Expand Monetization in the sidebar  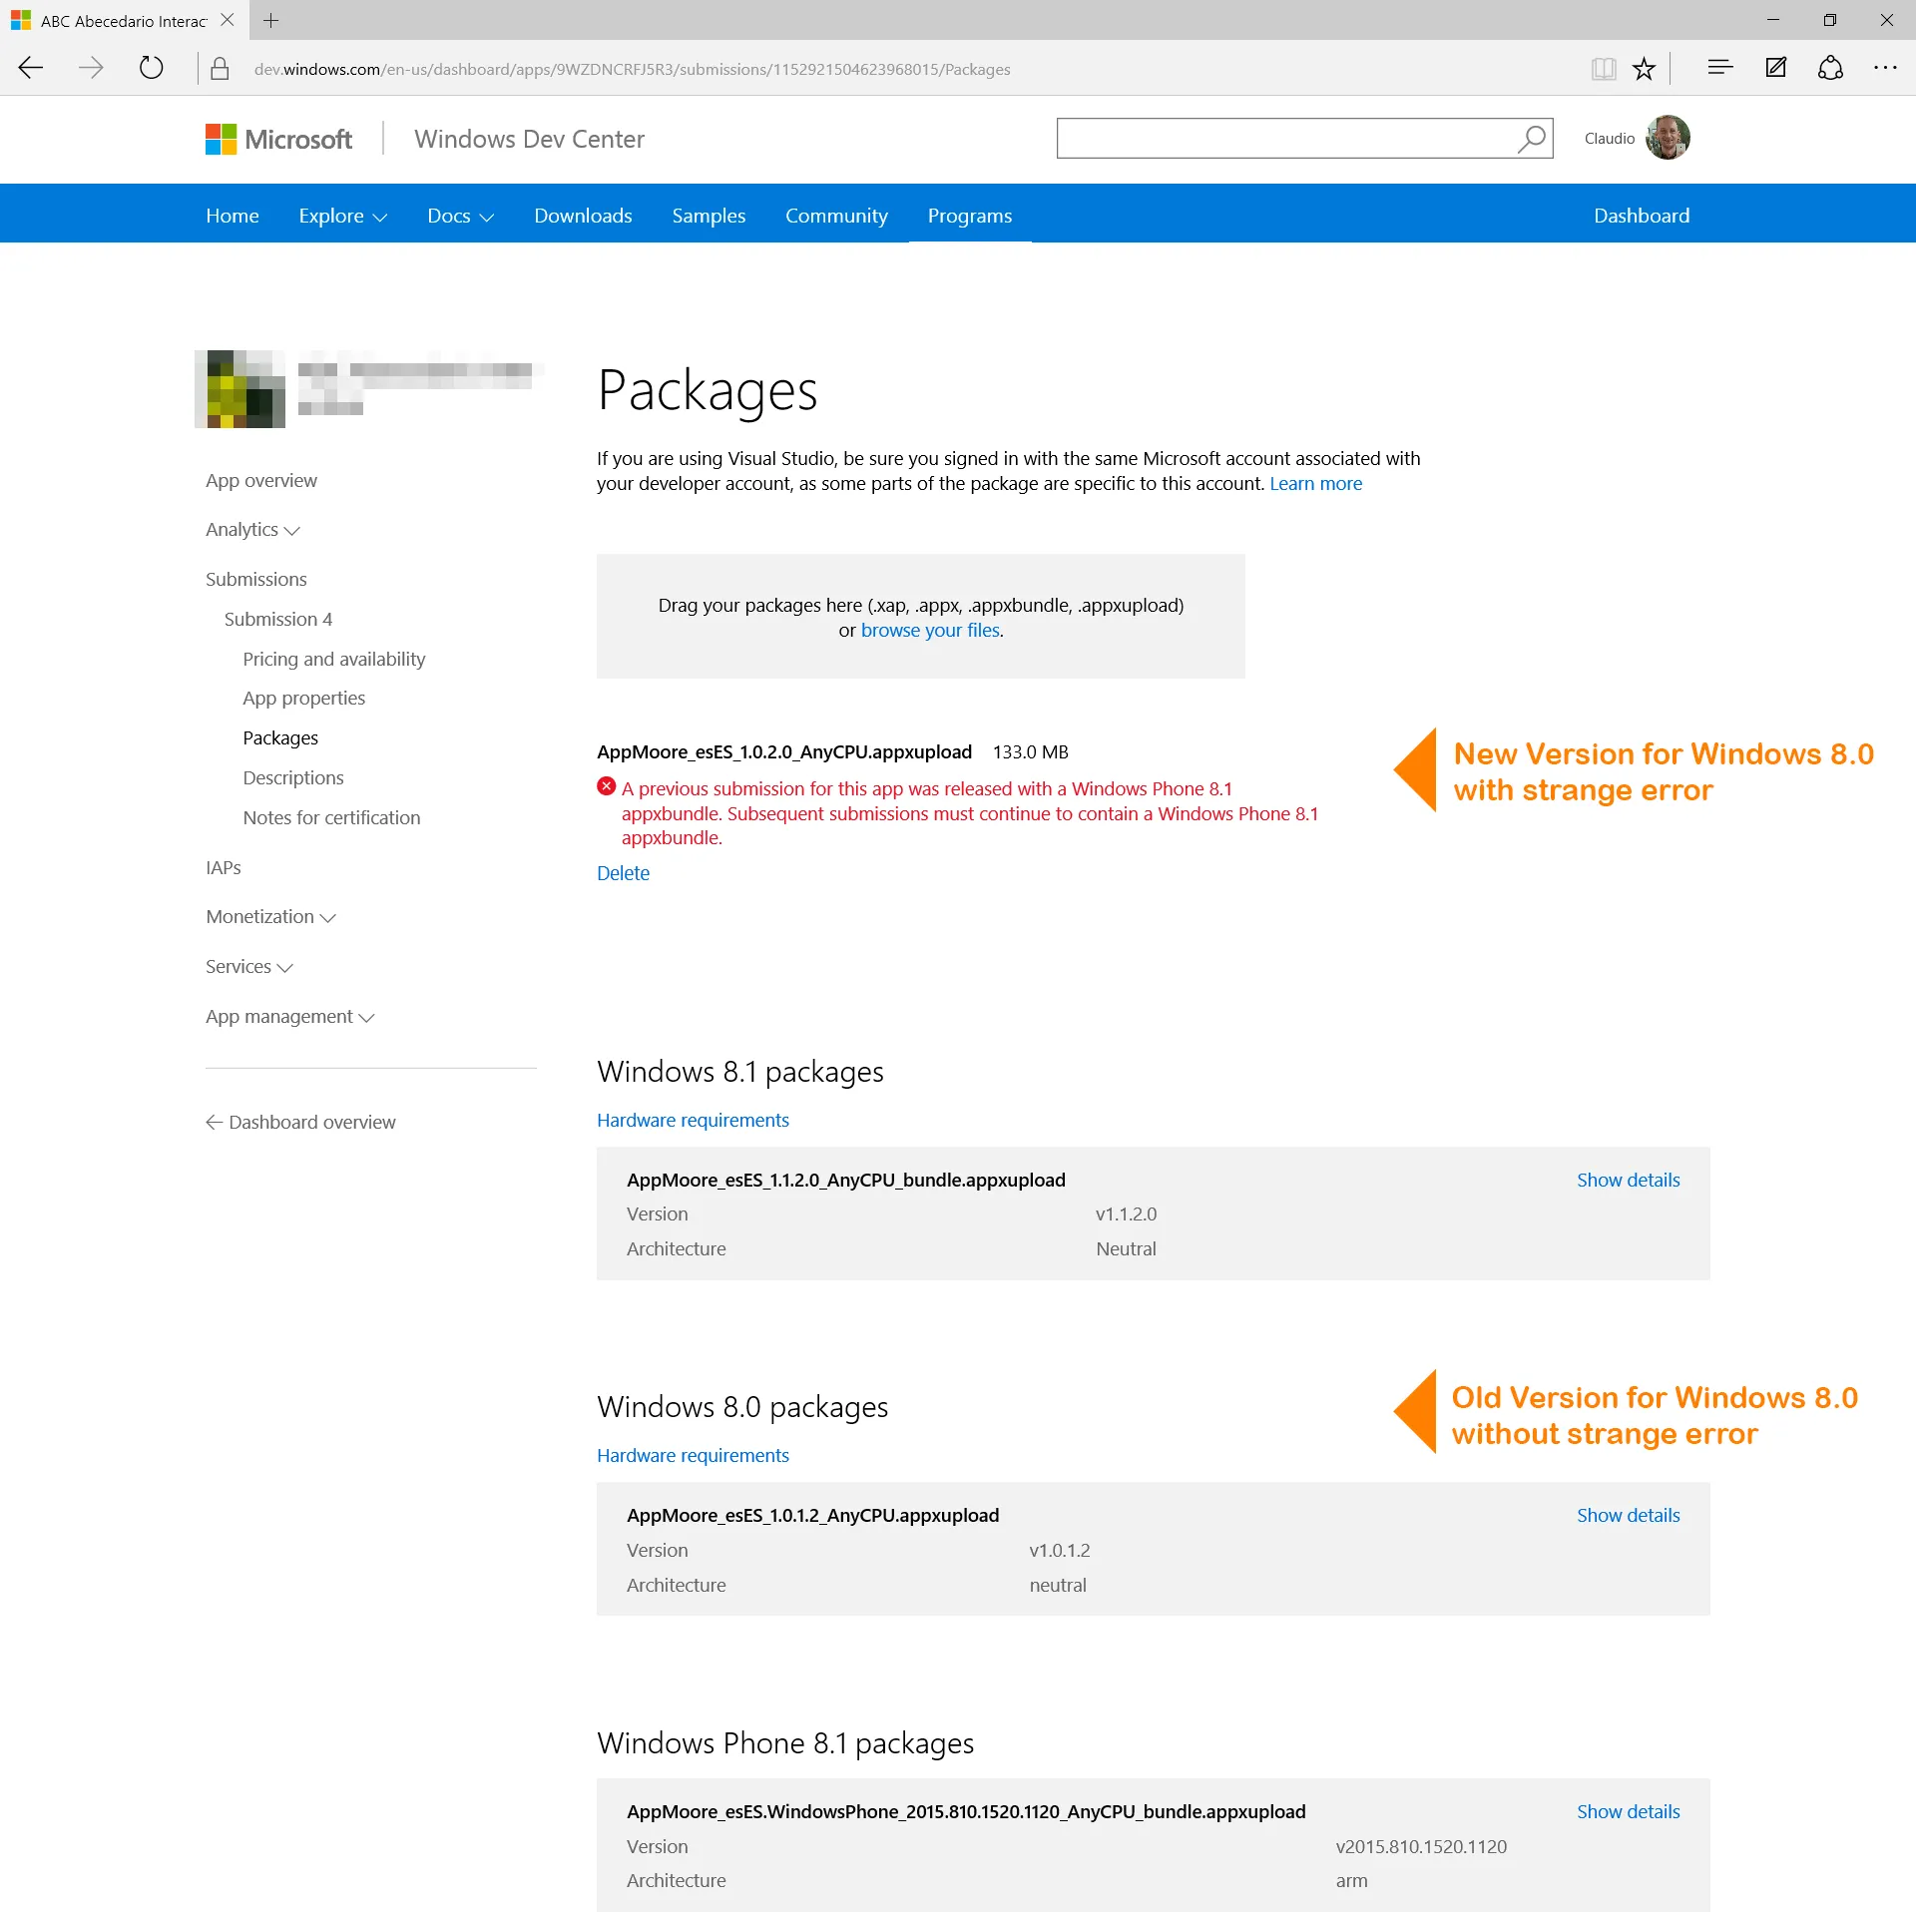tap(270, 917)
